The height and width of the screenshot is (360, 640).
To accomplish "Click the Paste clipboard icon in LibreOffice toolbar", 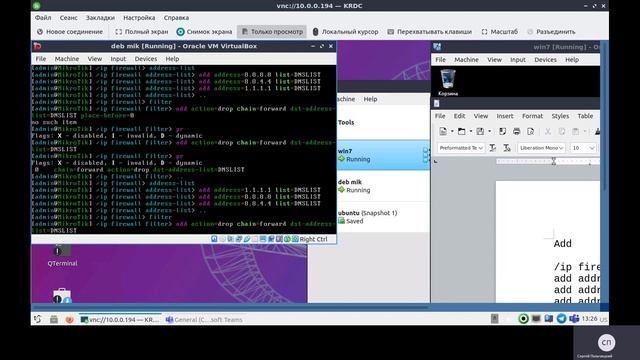I will [x=576, y=131].
